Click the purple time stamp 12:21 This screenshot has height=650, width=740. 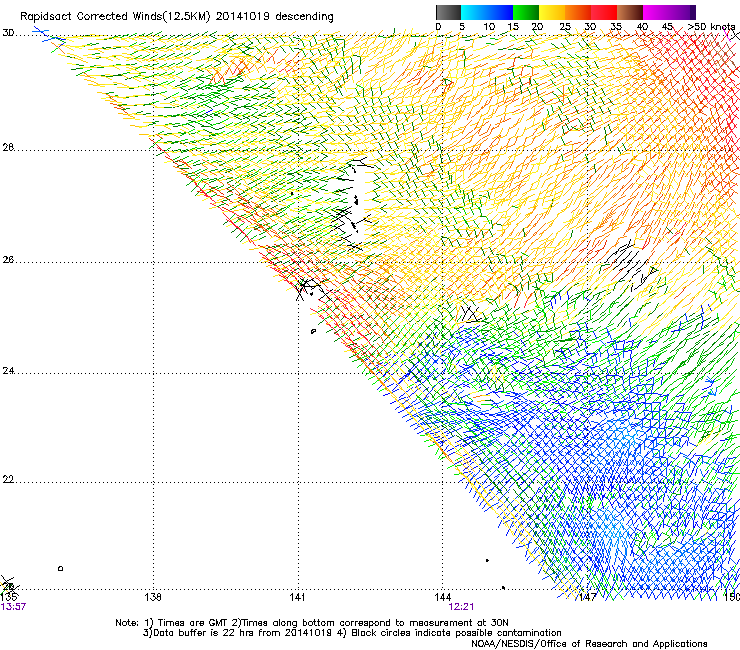coord(461,607)
